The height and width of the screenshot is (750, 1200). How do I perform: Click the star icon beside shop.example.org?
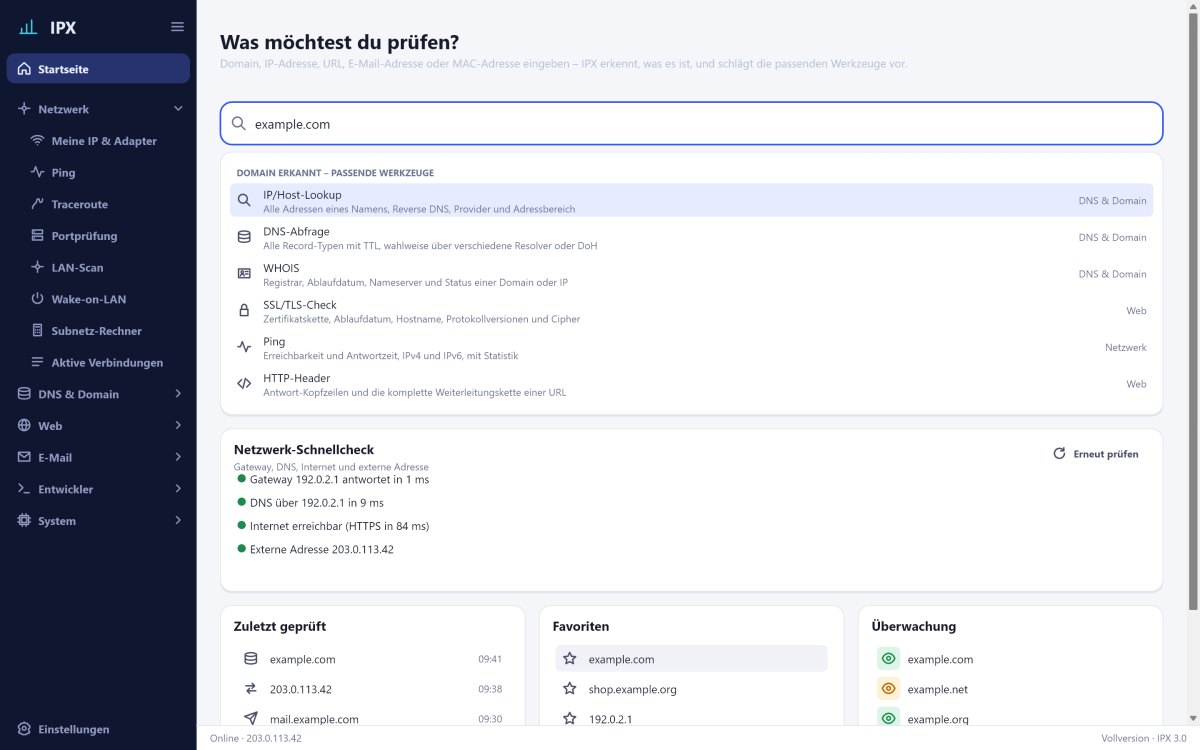570,689
